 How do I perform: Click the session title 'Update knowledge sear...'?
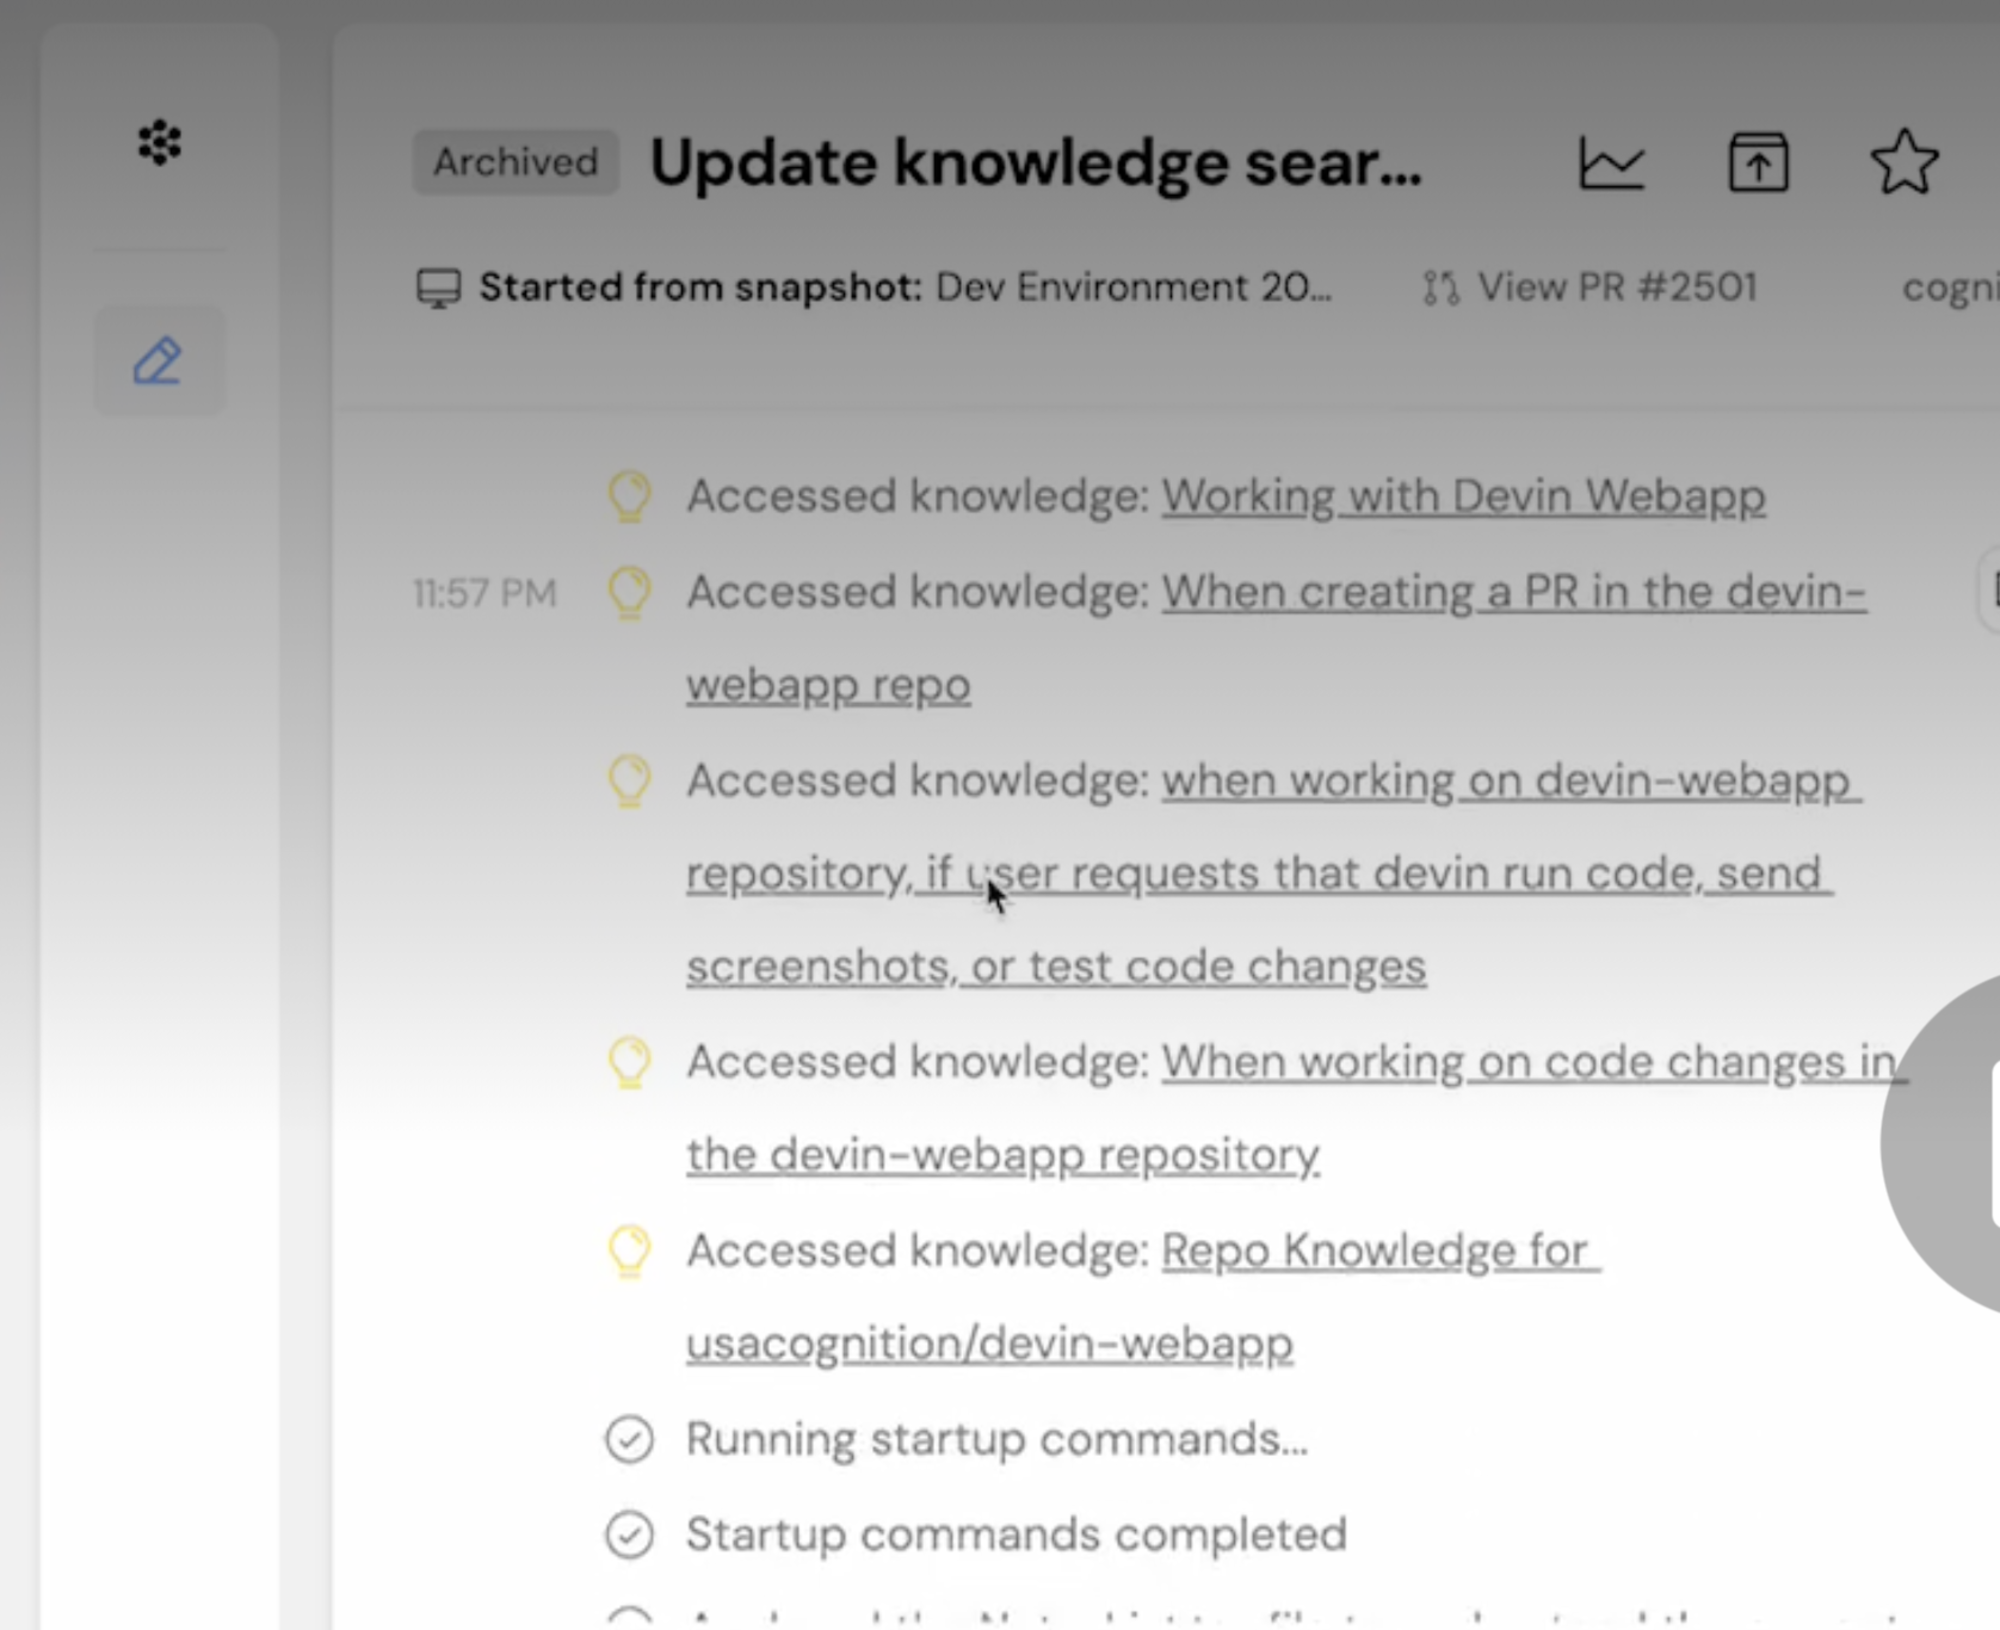click(x=1036, y=162)
